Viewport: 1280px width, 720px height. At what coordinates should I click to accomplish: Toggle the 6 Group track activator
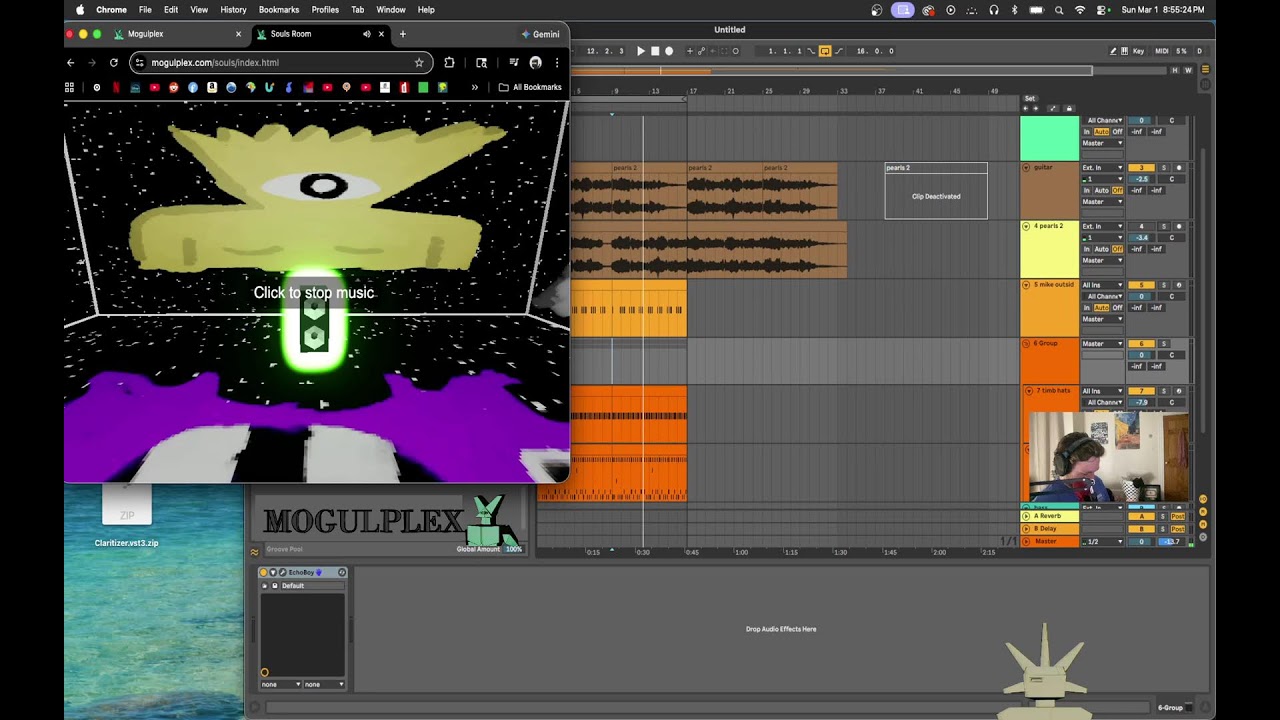tap(1141, 344)
